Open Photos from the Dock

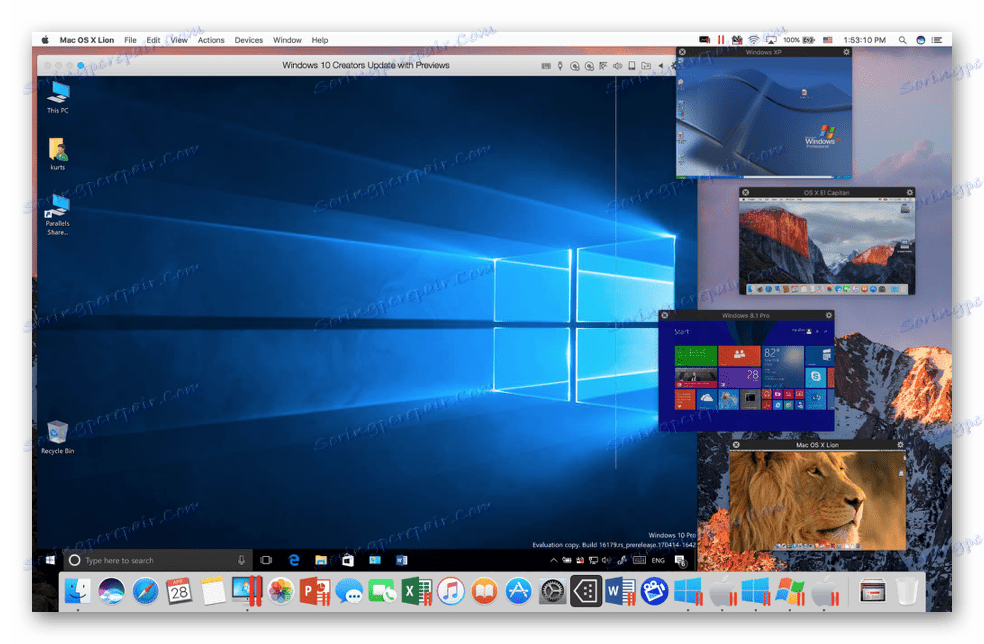click(281, 591)
